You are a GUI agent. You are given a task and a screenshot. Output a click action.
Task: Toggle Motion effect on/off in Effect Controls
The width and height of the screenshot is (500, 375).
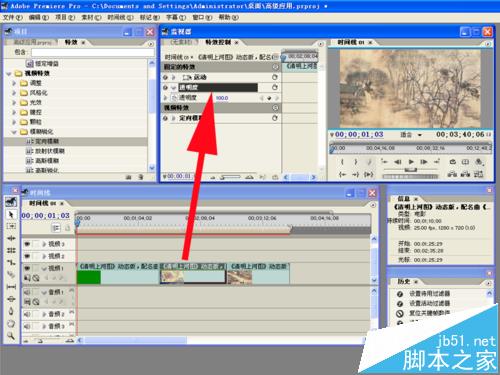pos(165,77)
